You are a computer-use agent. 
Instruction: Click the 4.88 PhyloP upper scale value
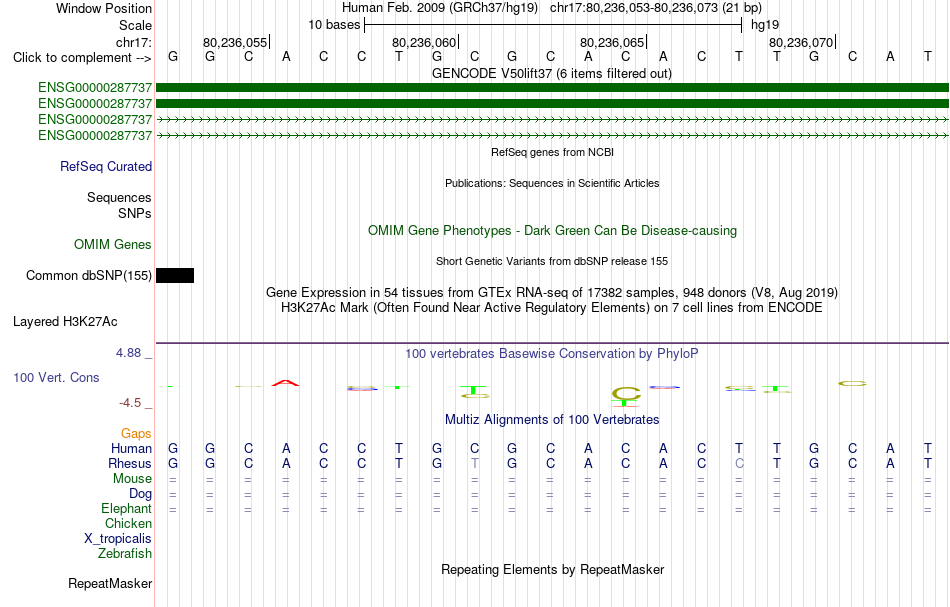(x=128, y=353)
